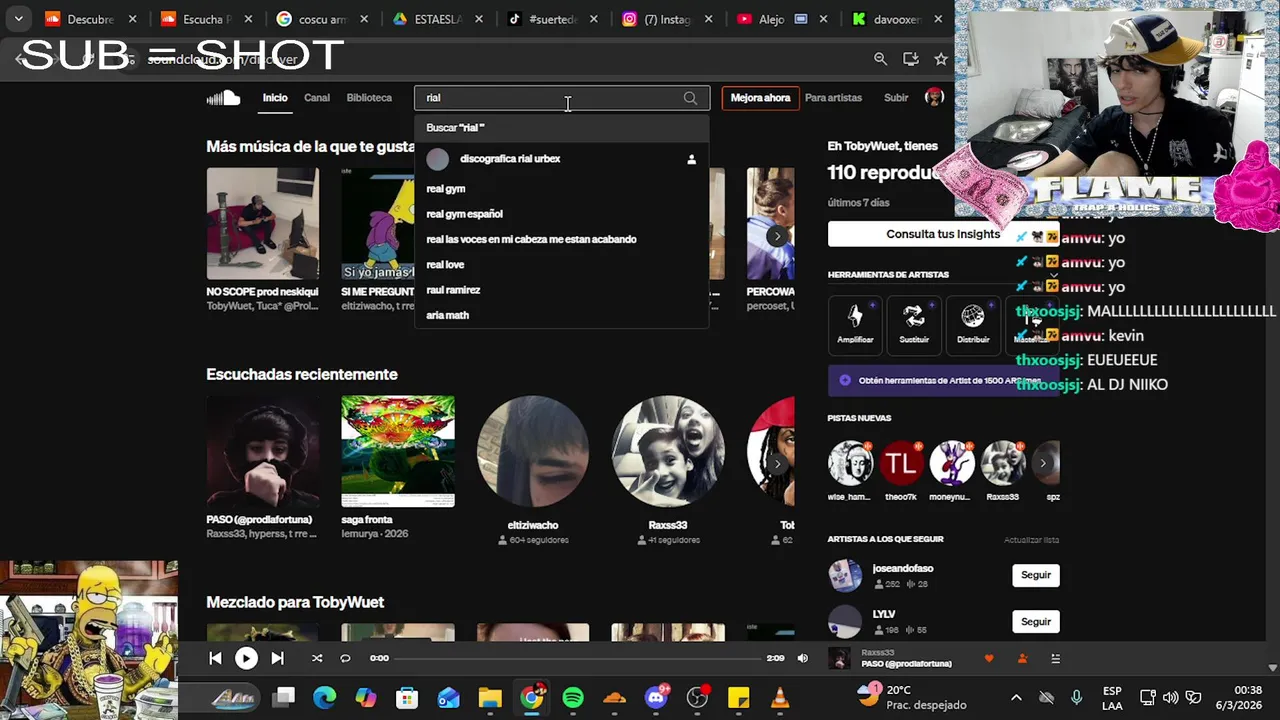The width and height of the screenshot is (1280, 720).
Task: Open the play queue list icon
Action: coord(1055,658)
